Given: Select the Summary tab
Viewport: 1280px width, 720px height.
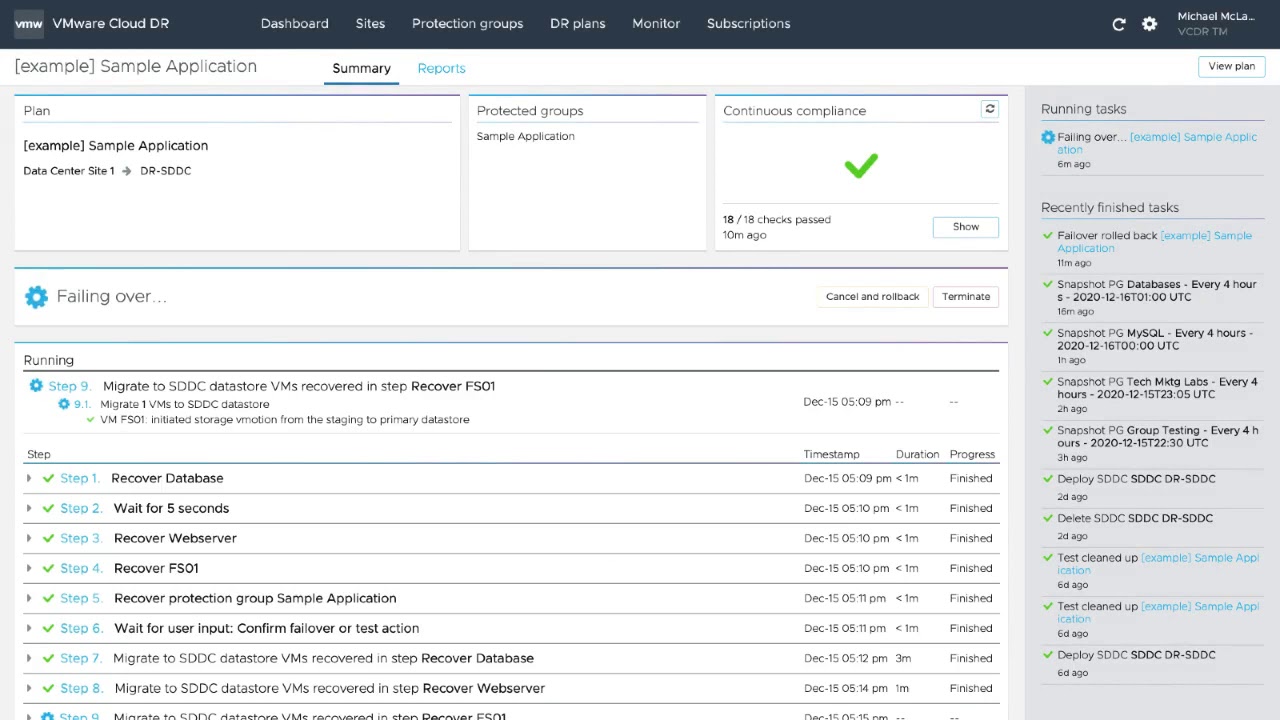Looking at the screenshot, I should [361, 68].
